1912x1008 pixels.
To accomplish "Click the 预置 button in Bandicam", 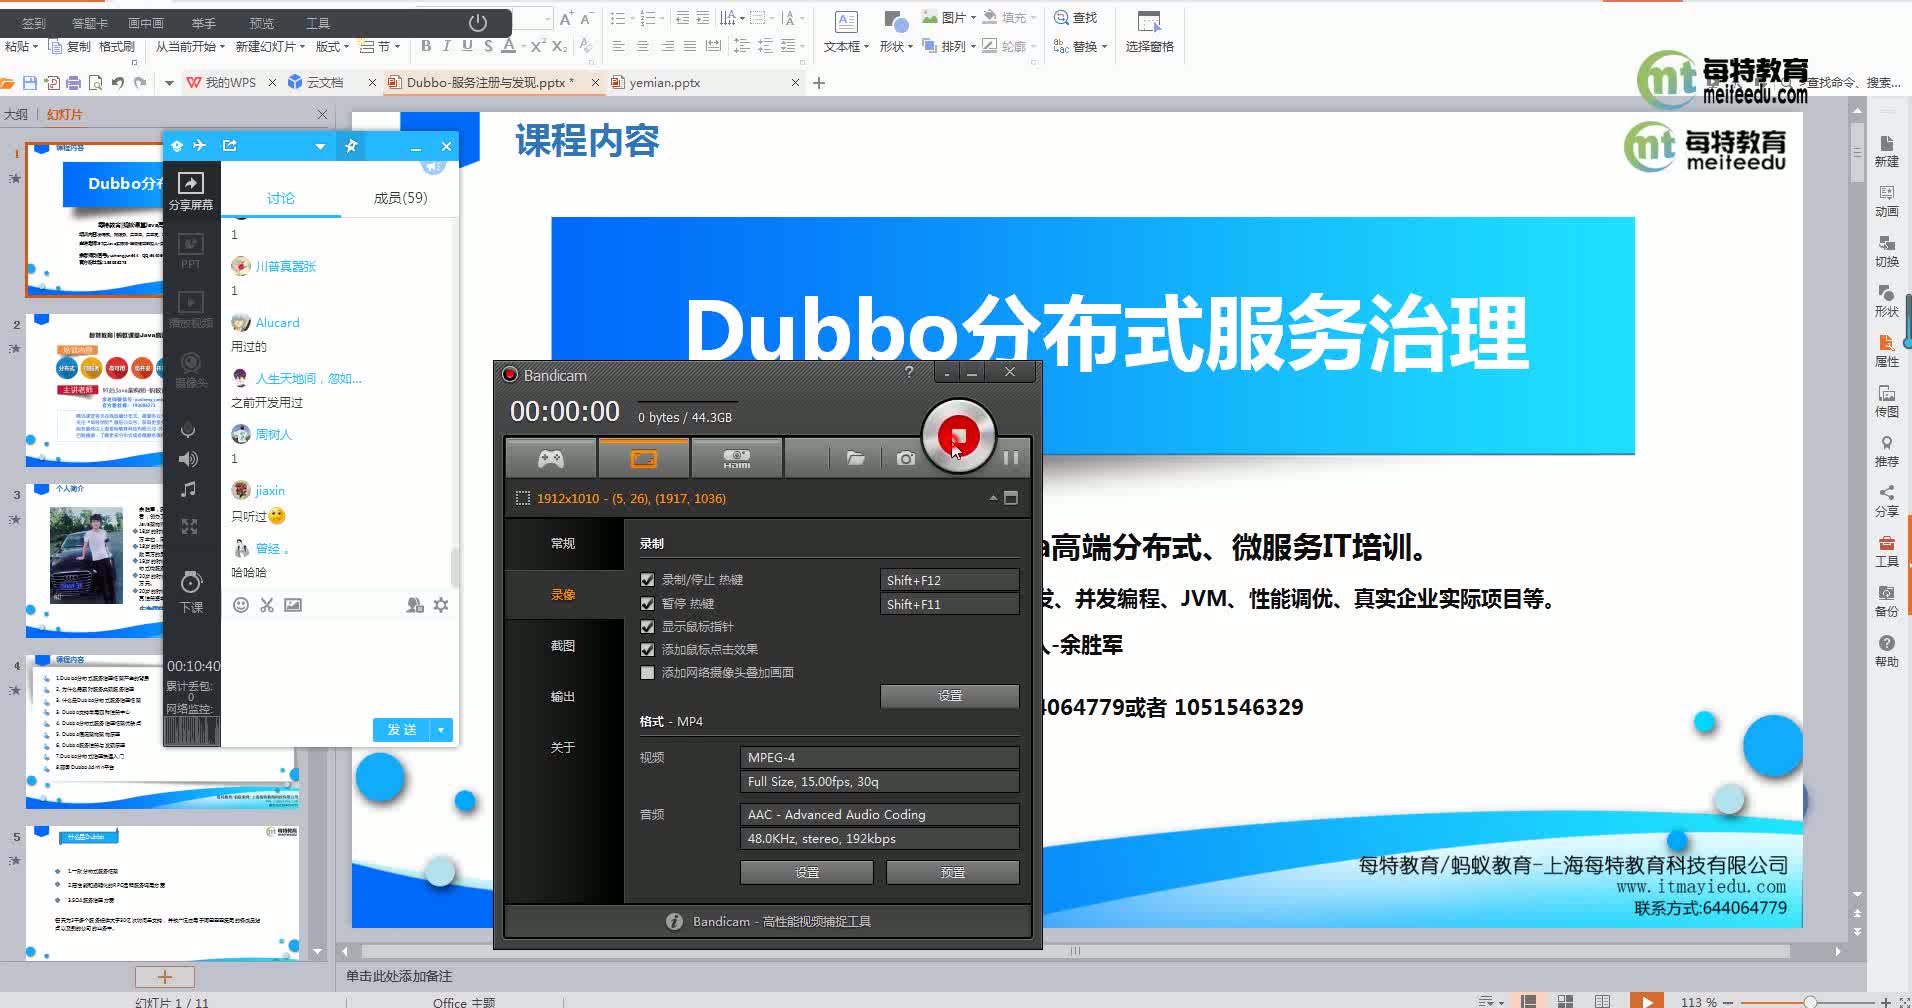I will 952,873.
